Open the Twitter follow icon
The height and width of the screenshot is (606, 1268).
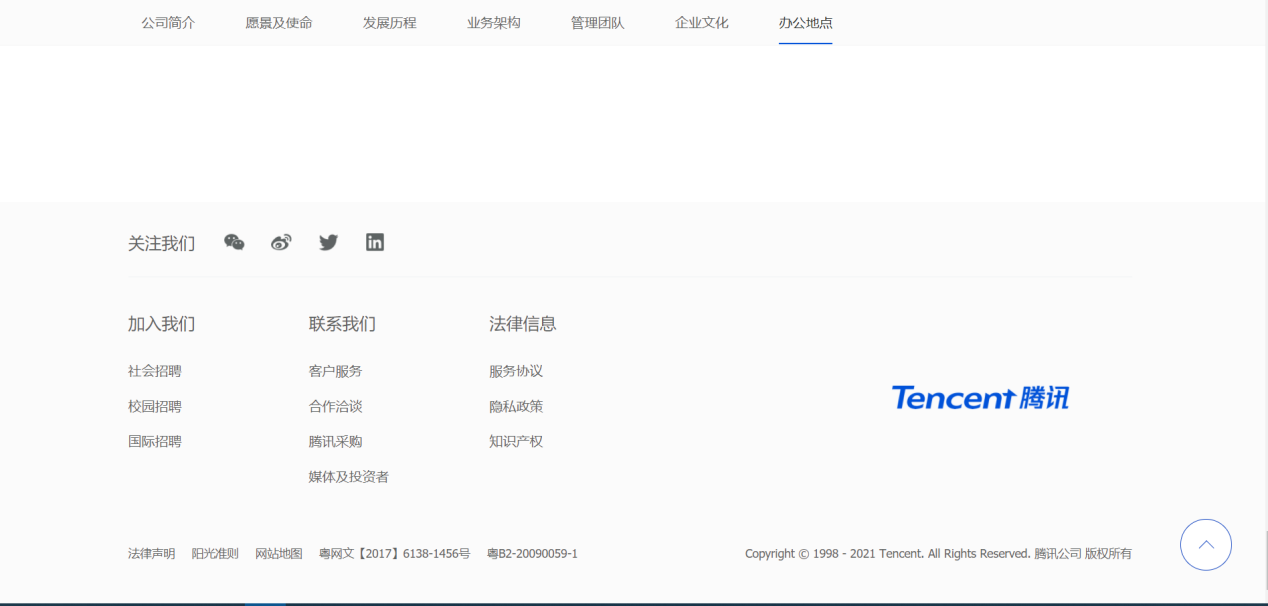(x=328, y=242)
